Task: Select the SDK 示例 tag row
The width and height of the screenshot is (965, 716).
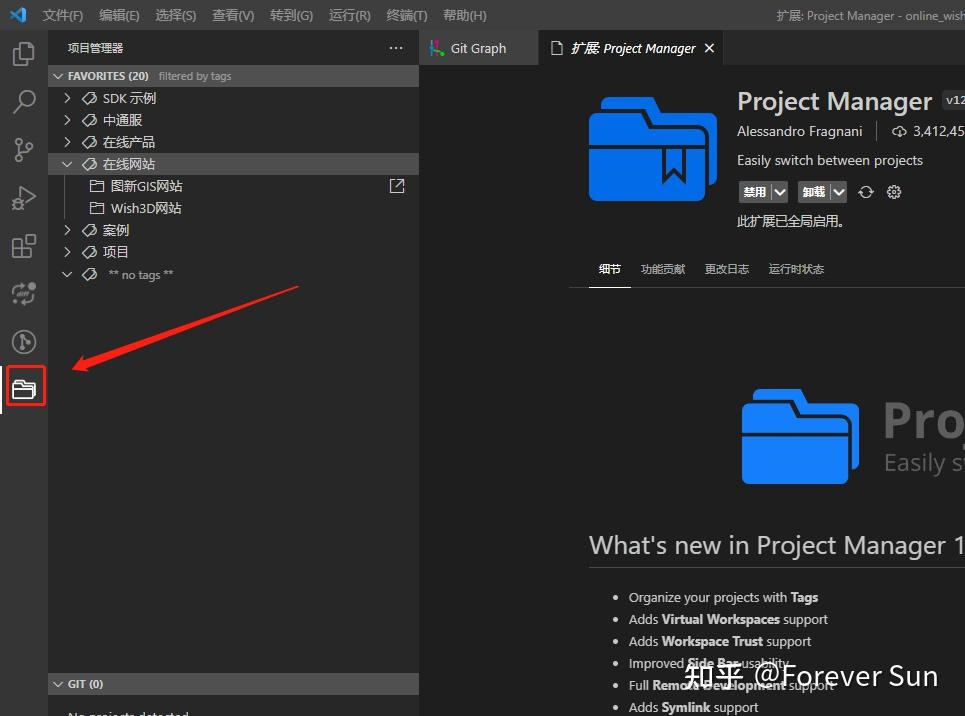Action: pos(233,98)
